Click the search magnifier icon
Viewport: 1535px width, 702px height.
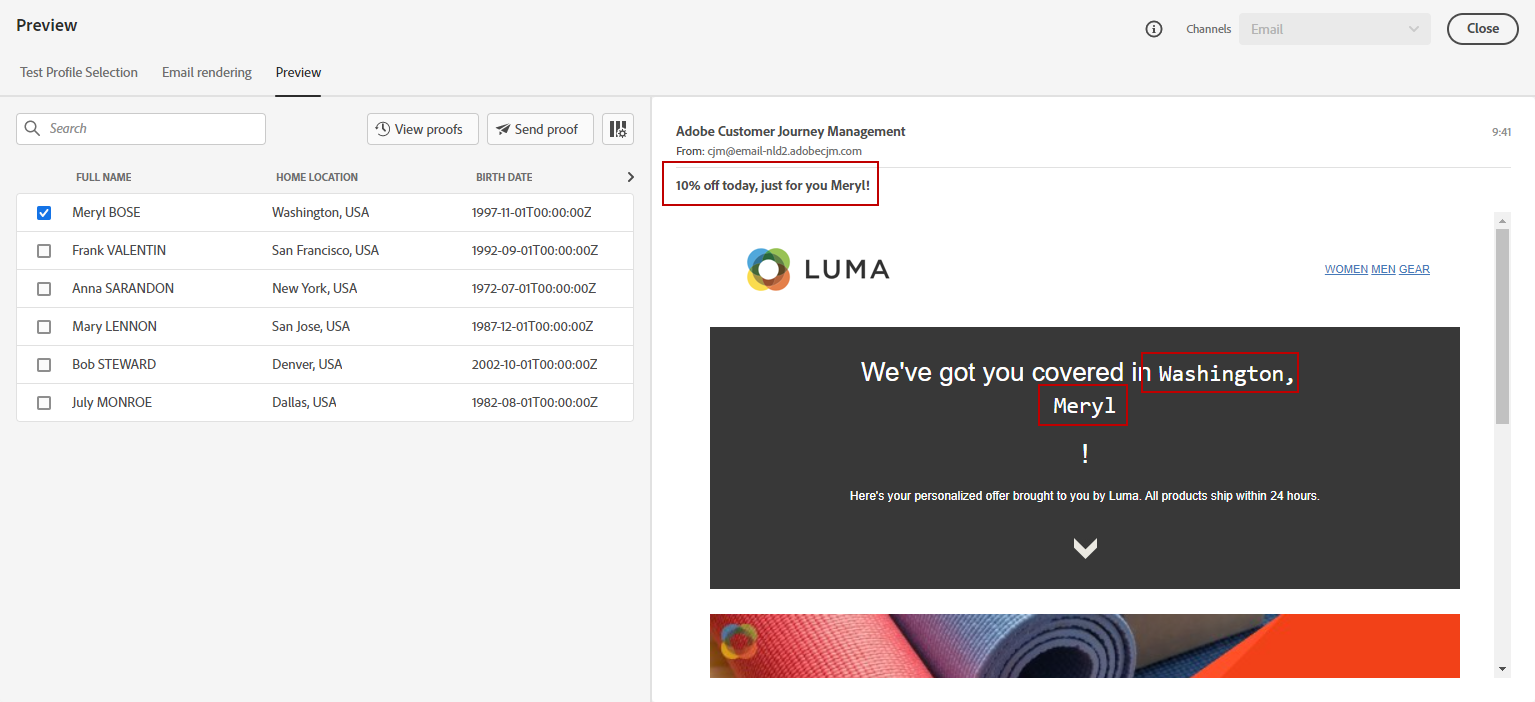coord(33,128)
